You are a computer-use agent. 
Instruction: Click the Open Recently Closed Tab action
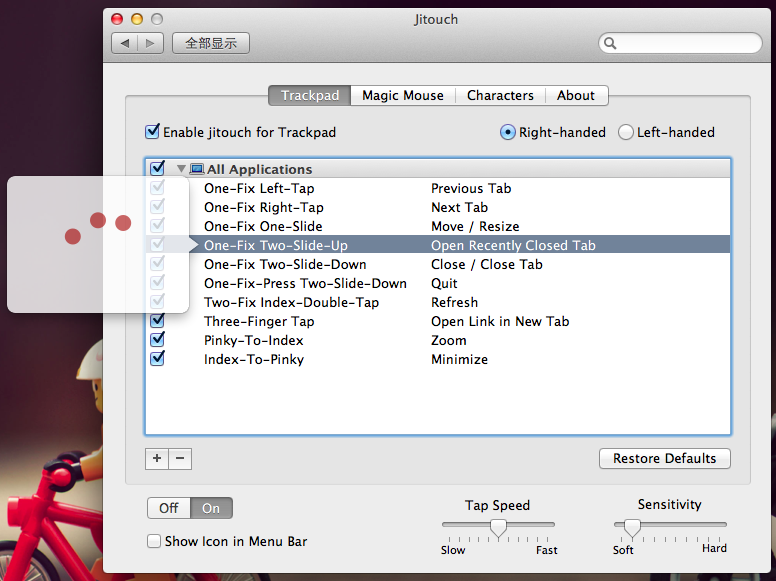[x=513, y=245]
